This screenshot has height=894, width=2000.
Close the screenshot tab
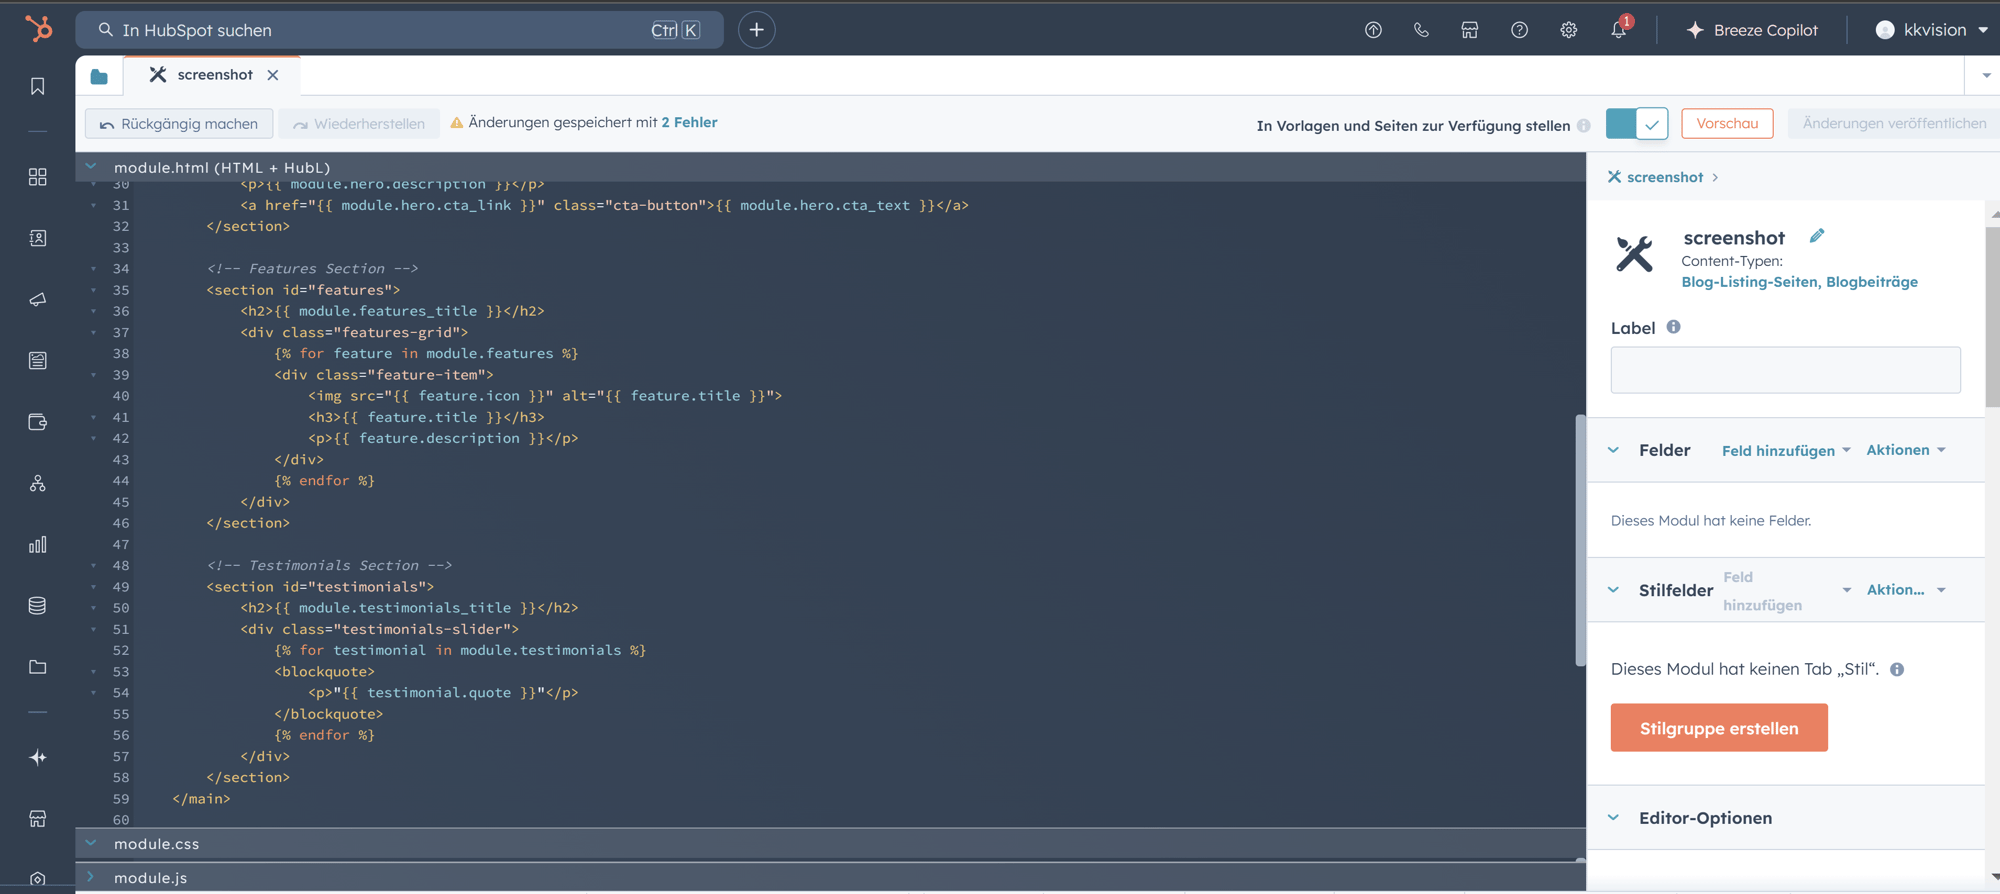tap(273, 75)
